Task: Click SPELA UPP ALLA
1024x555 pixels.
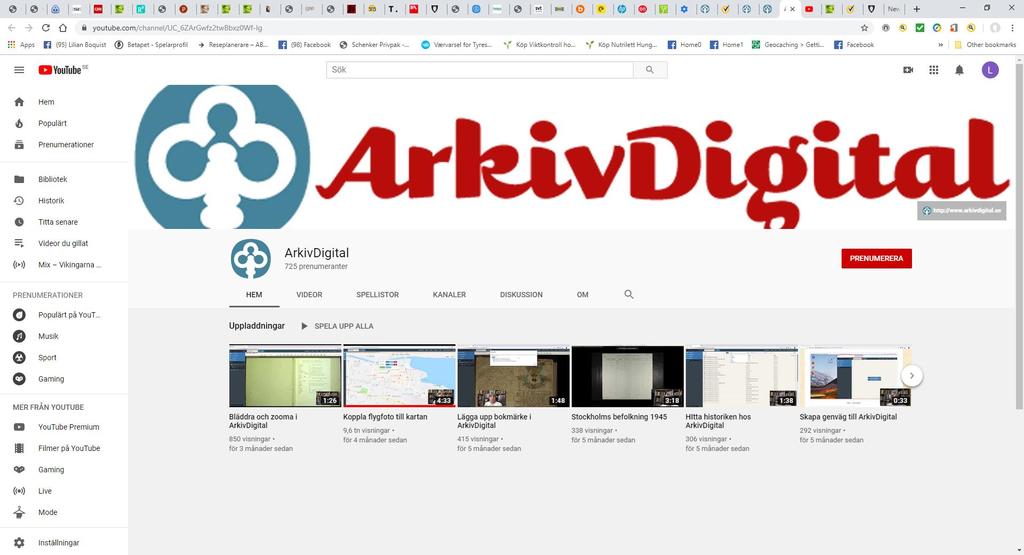Action: 337,326
